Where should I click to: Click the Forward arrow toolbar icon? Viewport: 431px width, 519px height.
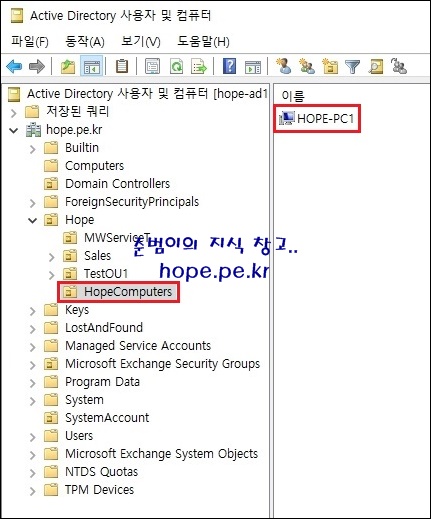coord(37,67)
